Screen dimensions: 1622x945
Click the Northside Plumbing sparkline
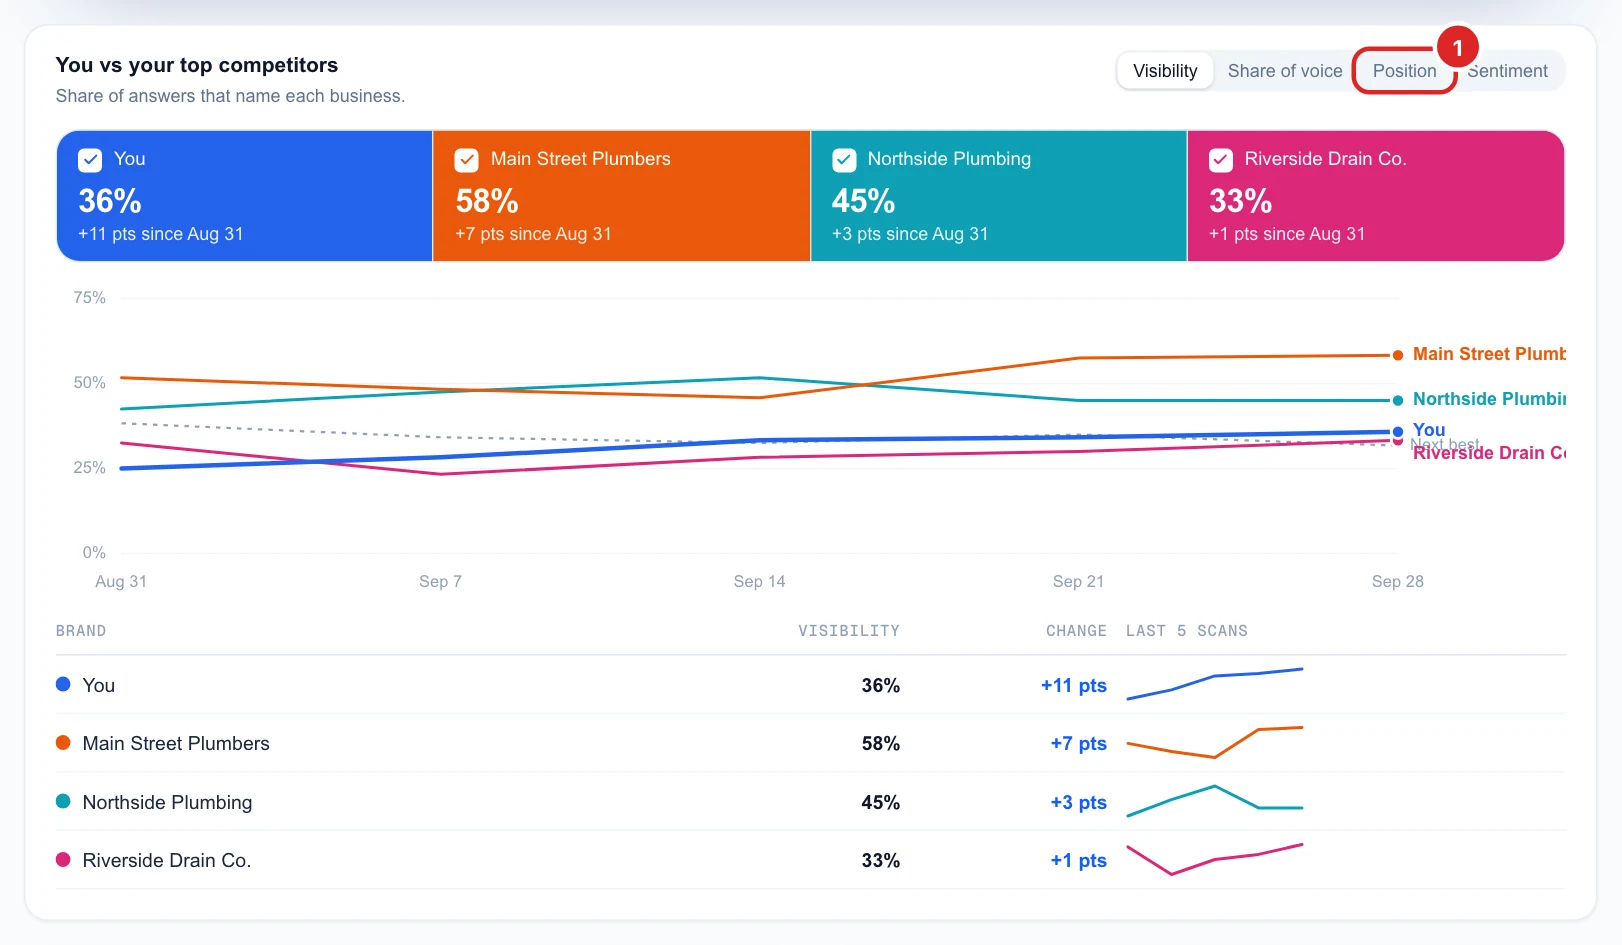click(x=1215, y=801)
